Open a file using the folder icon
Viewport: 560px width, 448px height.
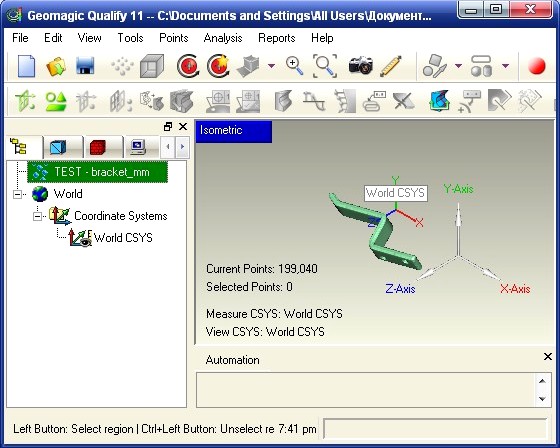pos(56,66)
